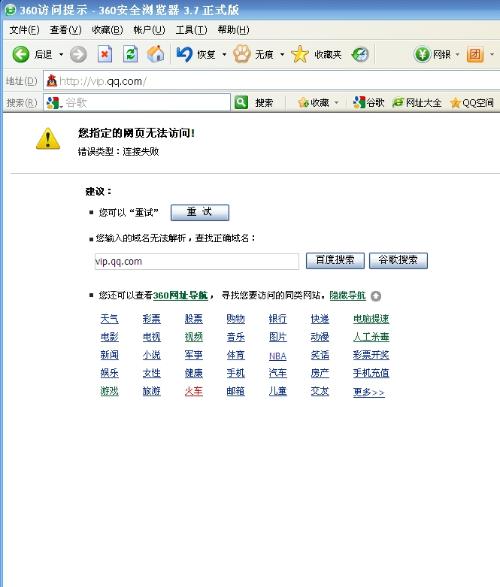Open the red 火车 link
The width and height of the screenshot is (500, 587).
[193, 391]
